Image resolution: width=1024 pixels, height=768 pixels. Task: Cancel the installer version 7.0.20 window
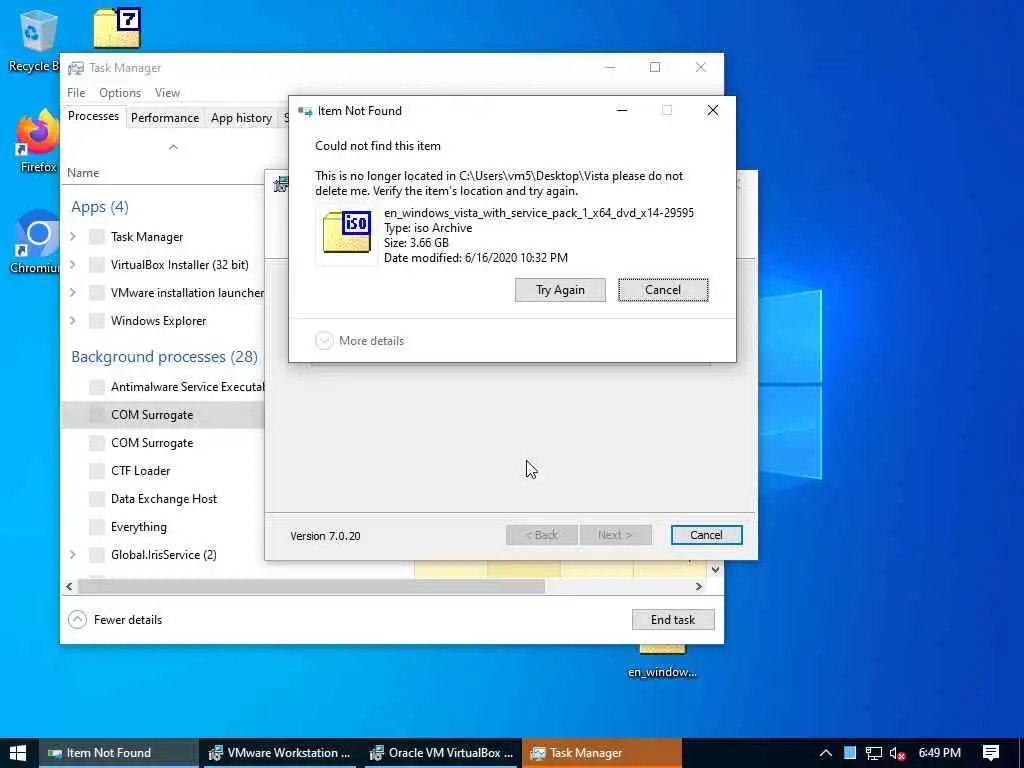[x=706, y=535]
